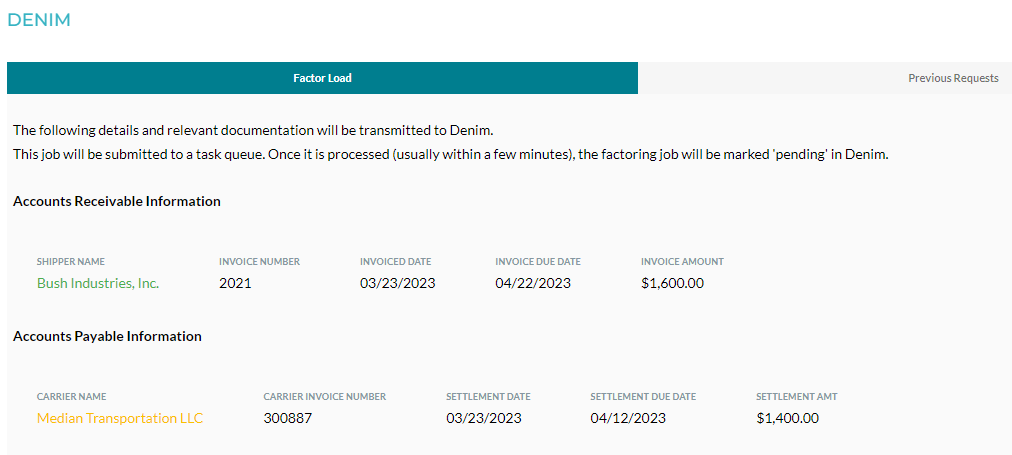Open Median Transportation LLC carrier link
The height and width of the screenshot is (455, 1012).
[x=120, y=418]
